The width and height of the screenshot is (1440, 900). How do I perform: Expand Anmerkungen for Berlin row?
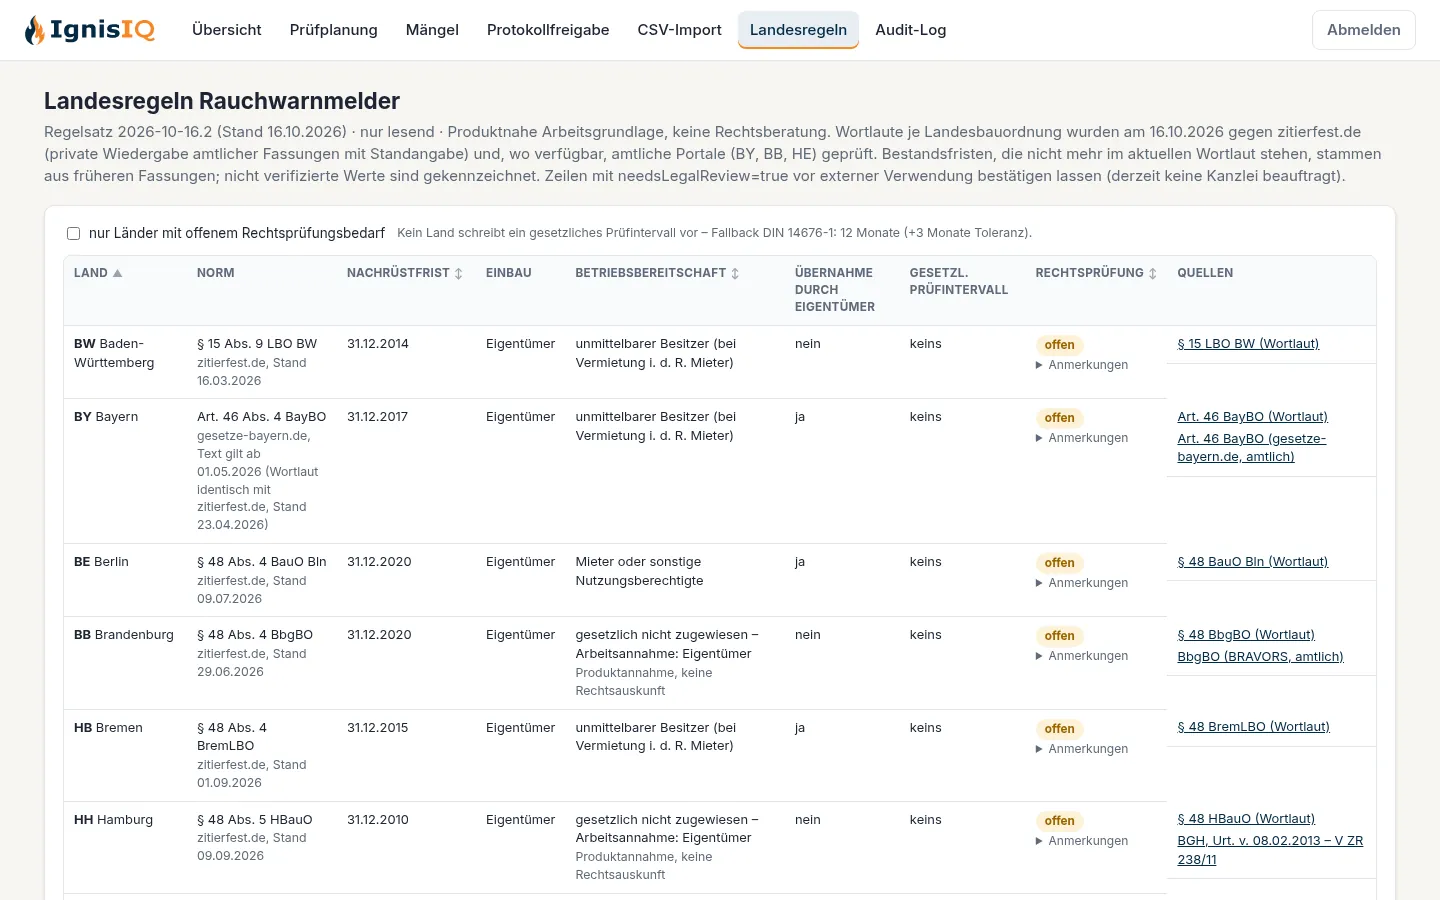(x=1082, y=583)
